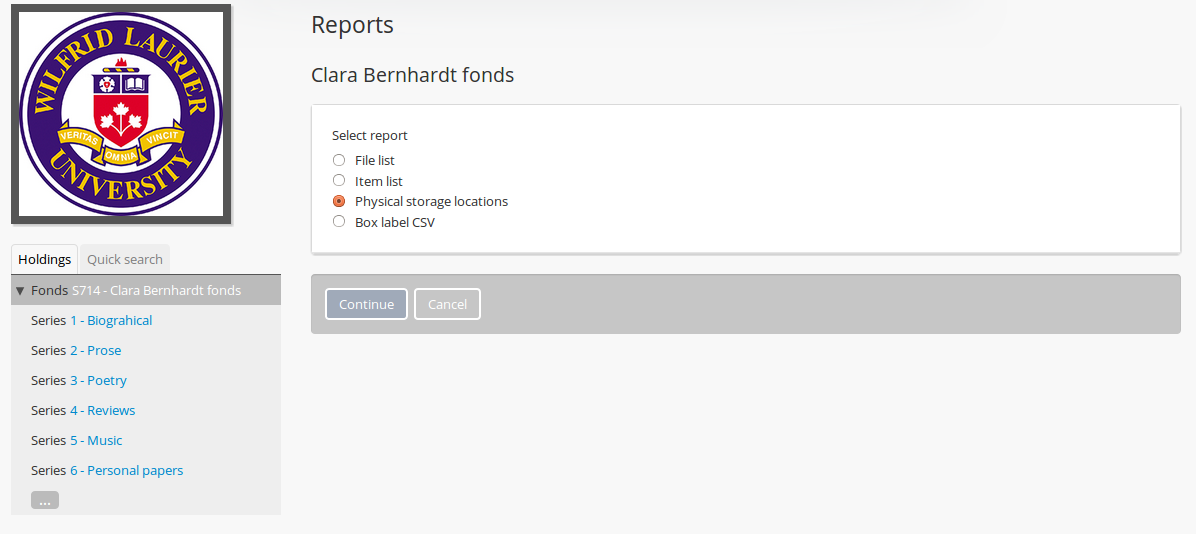Screen dimensions: 1196x534
Task: Select S714 - Clara Bernhardt fonds entry
Action: (x=156, y=291)
